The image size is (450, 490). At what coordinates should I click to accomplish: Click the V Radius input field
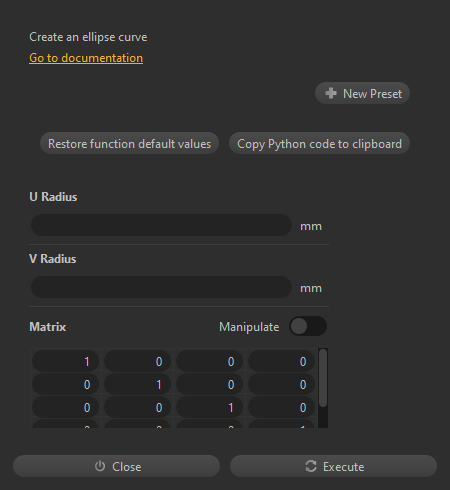161,287
